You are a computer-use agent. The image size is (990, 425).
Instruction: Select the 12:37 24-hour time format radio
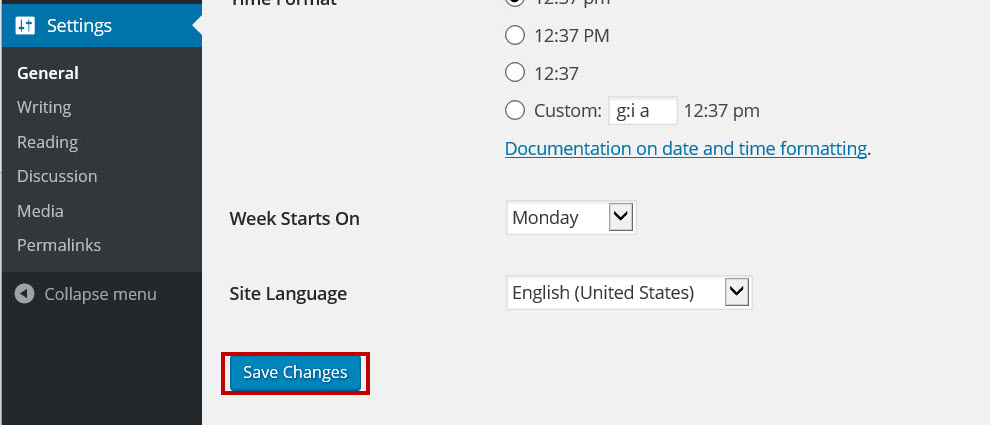click(x=515, y=73)
